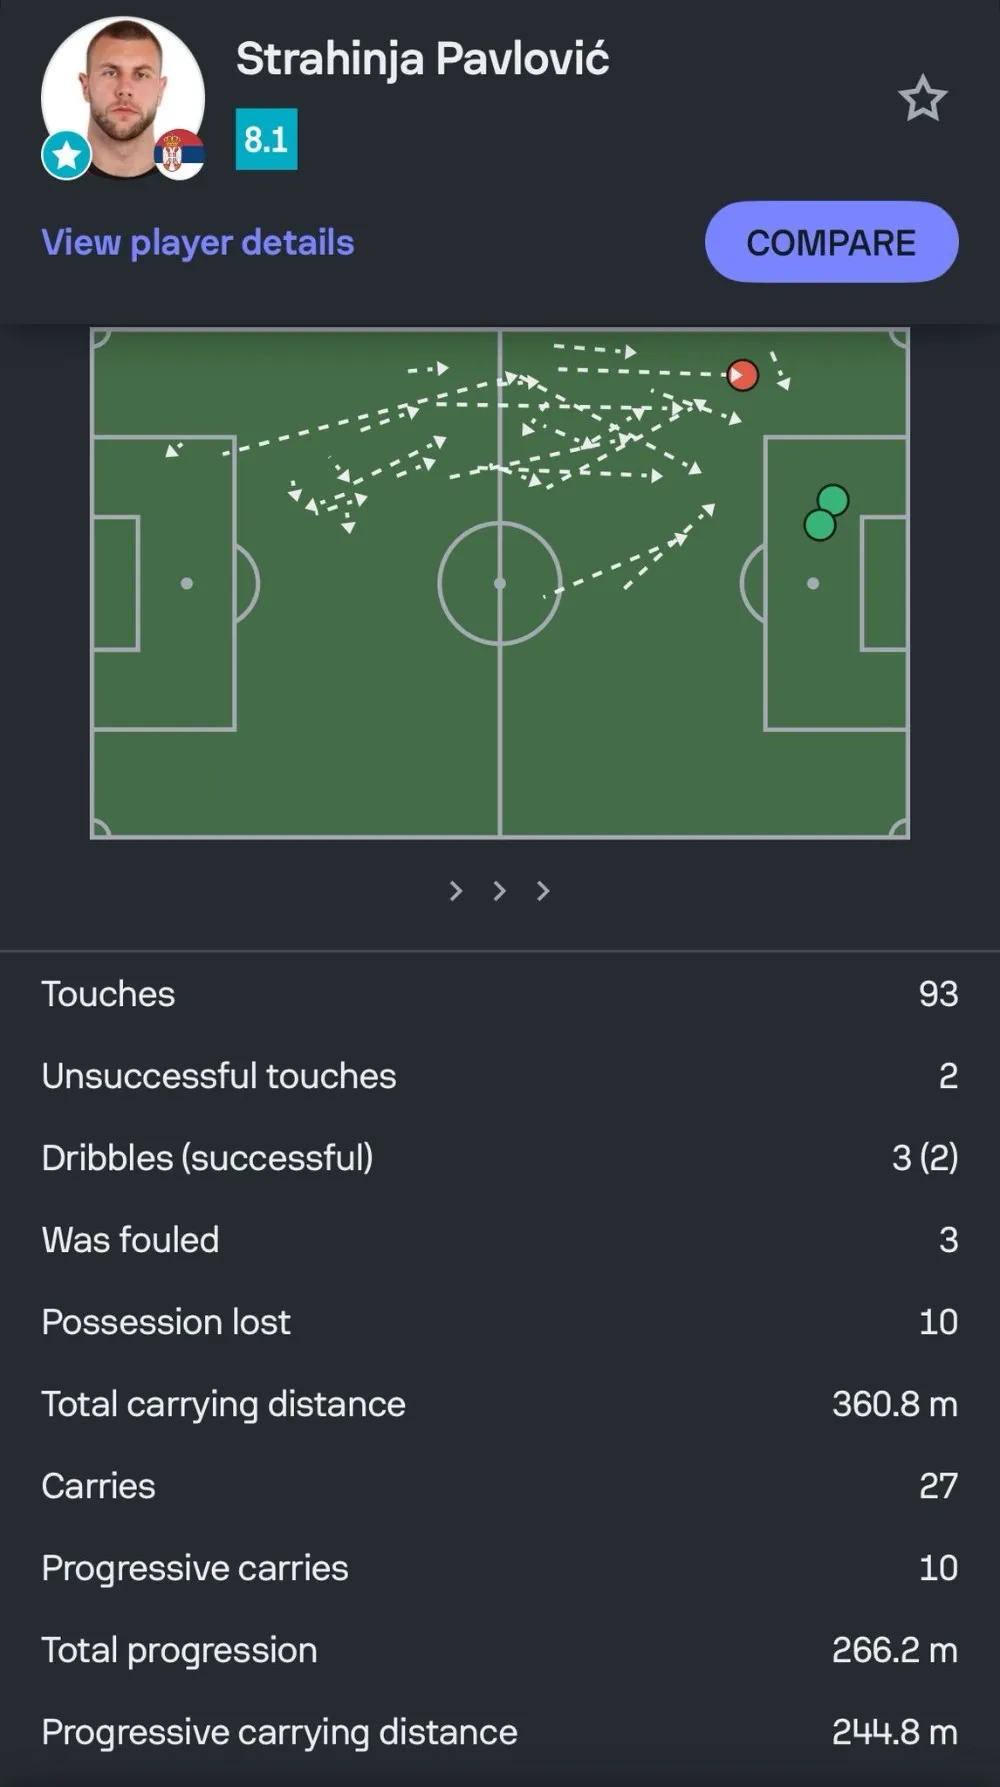
Task: Click the upper green dot near the penalty box
Action: 833,500
